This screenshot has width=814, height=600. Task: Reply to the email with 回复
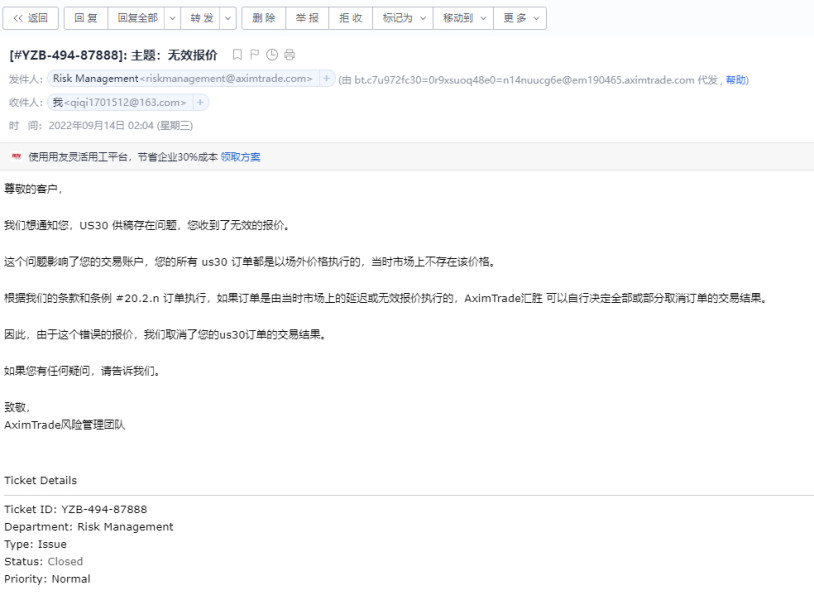point(86,18)
